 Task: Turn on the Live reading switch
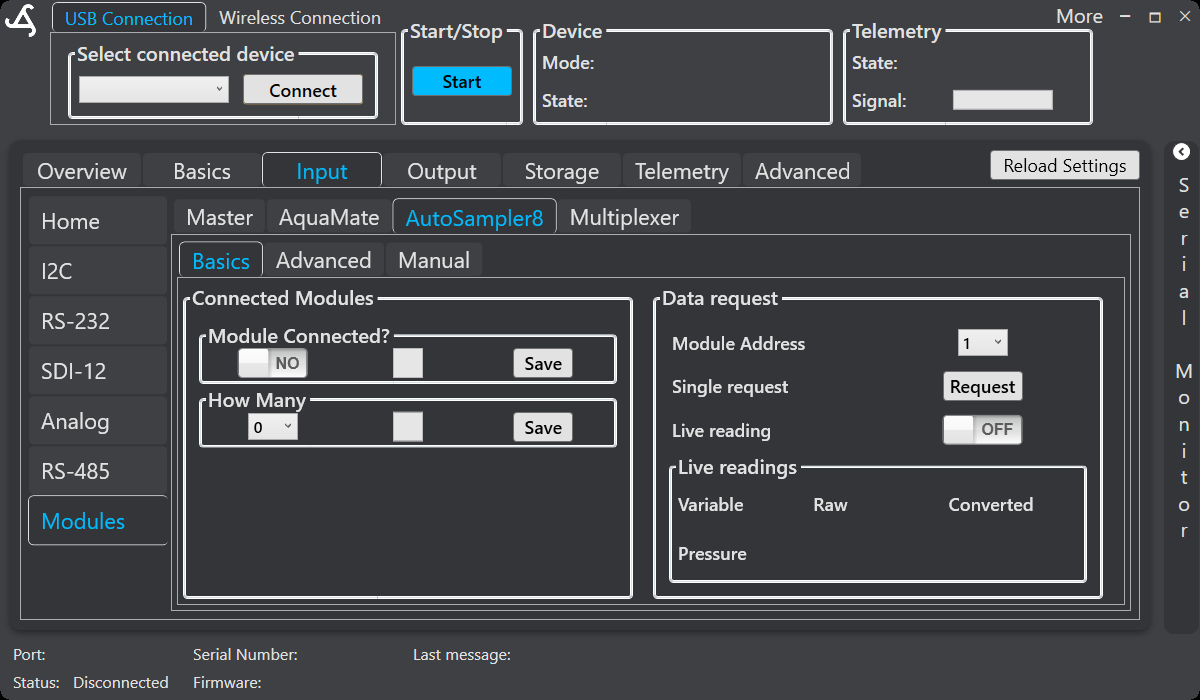coord(982,430)
